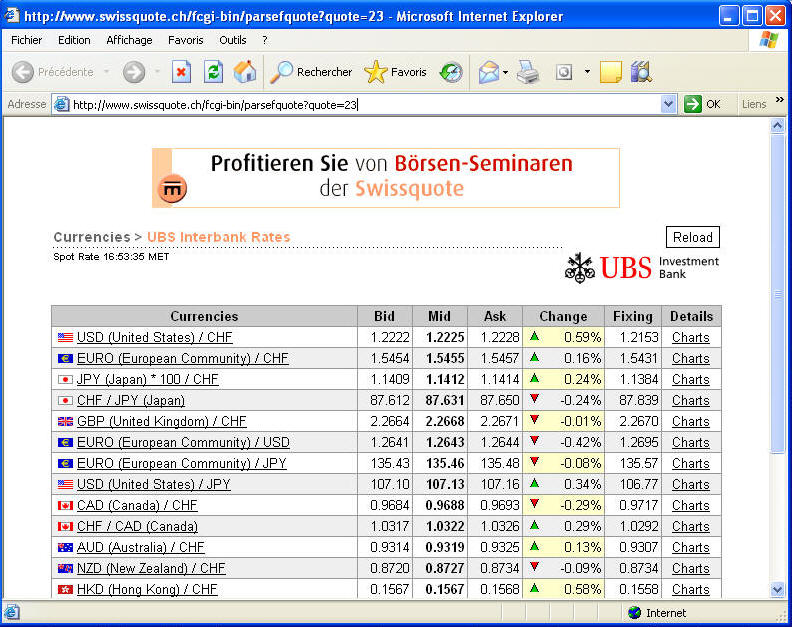Click the Australia flag beside AUD / CHF
Screen dimensions: 792x627
(x=65, y=547)
